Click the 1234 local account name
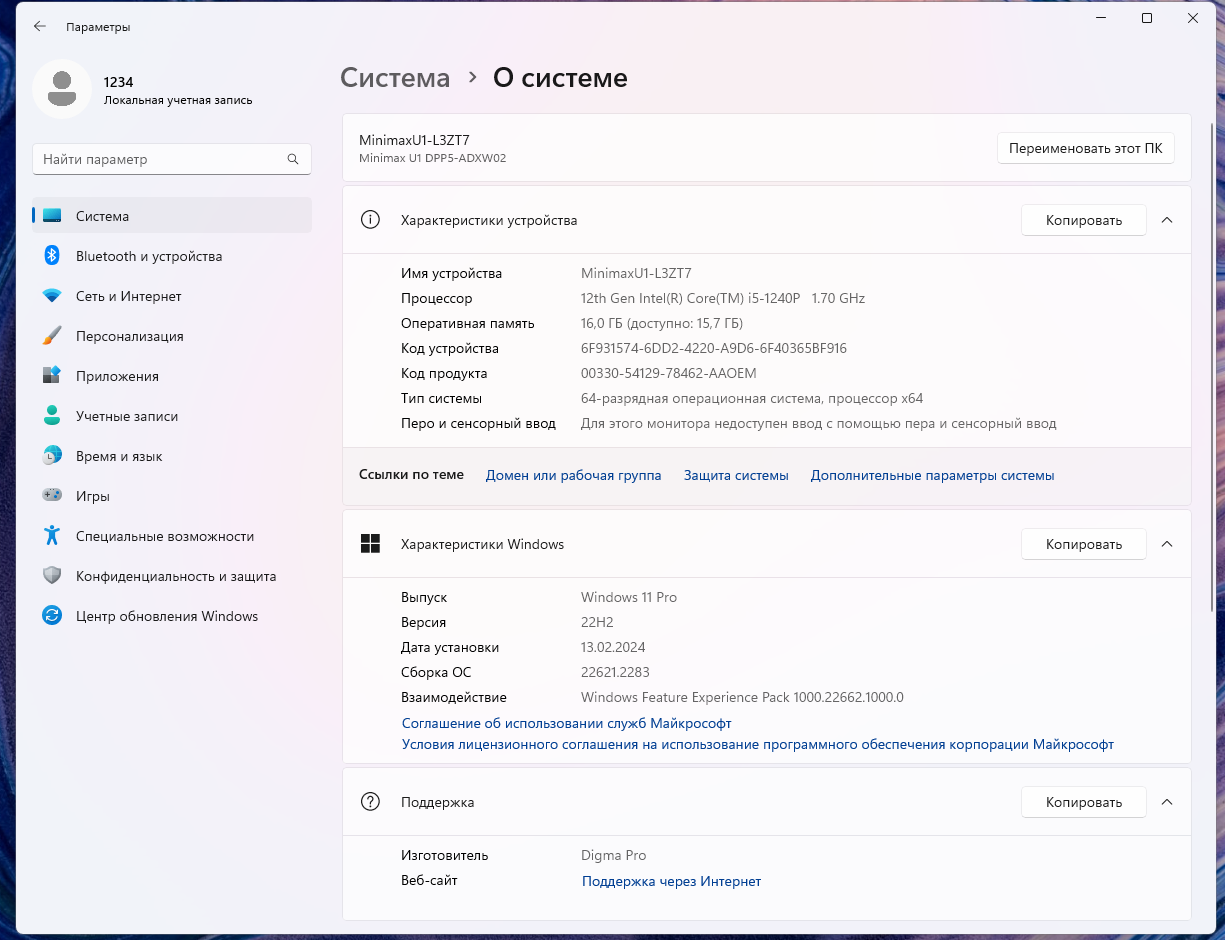Screen dimensions: 1225x940 click(x=118, y=82)
